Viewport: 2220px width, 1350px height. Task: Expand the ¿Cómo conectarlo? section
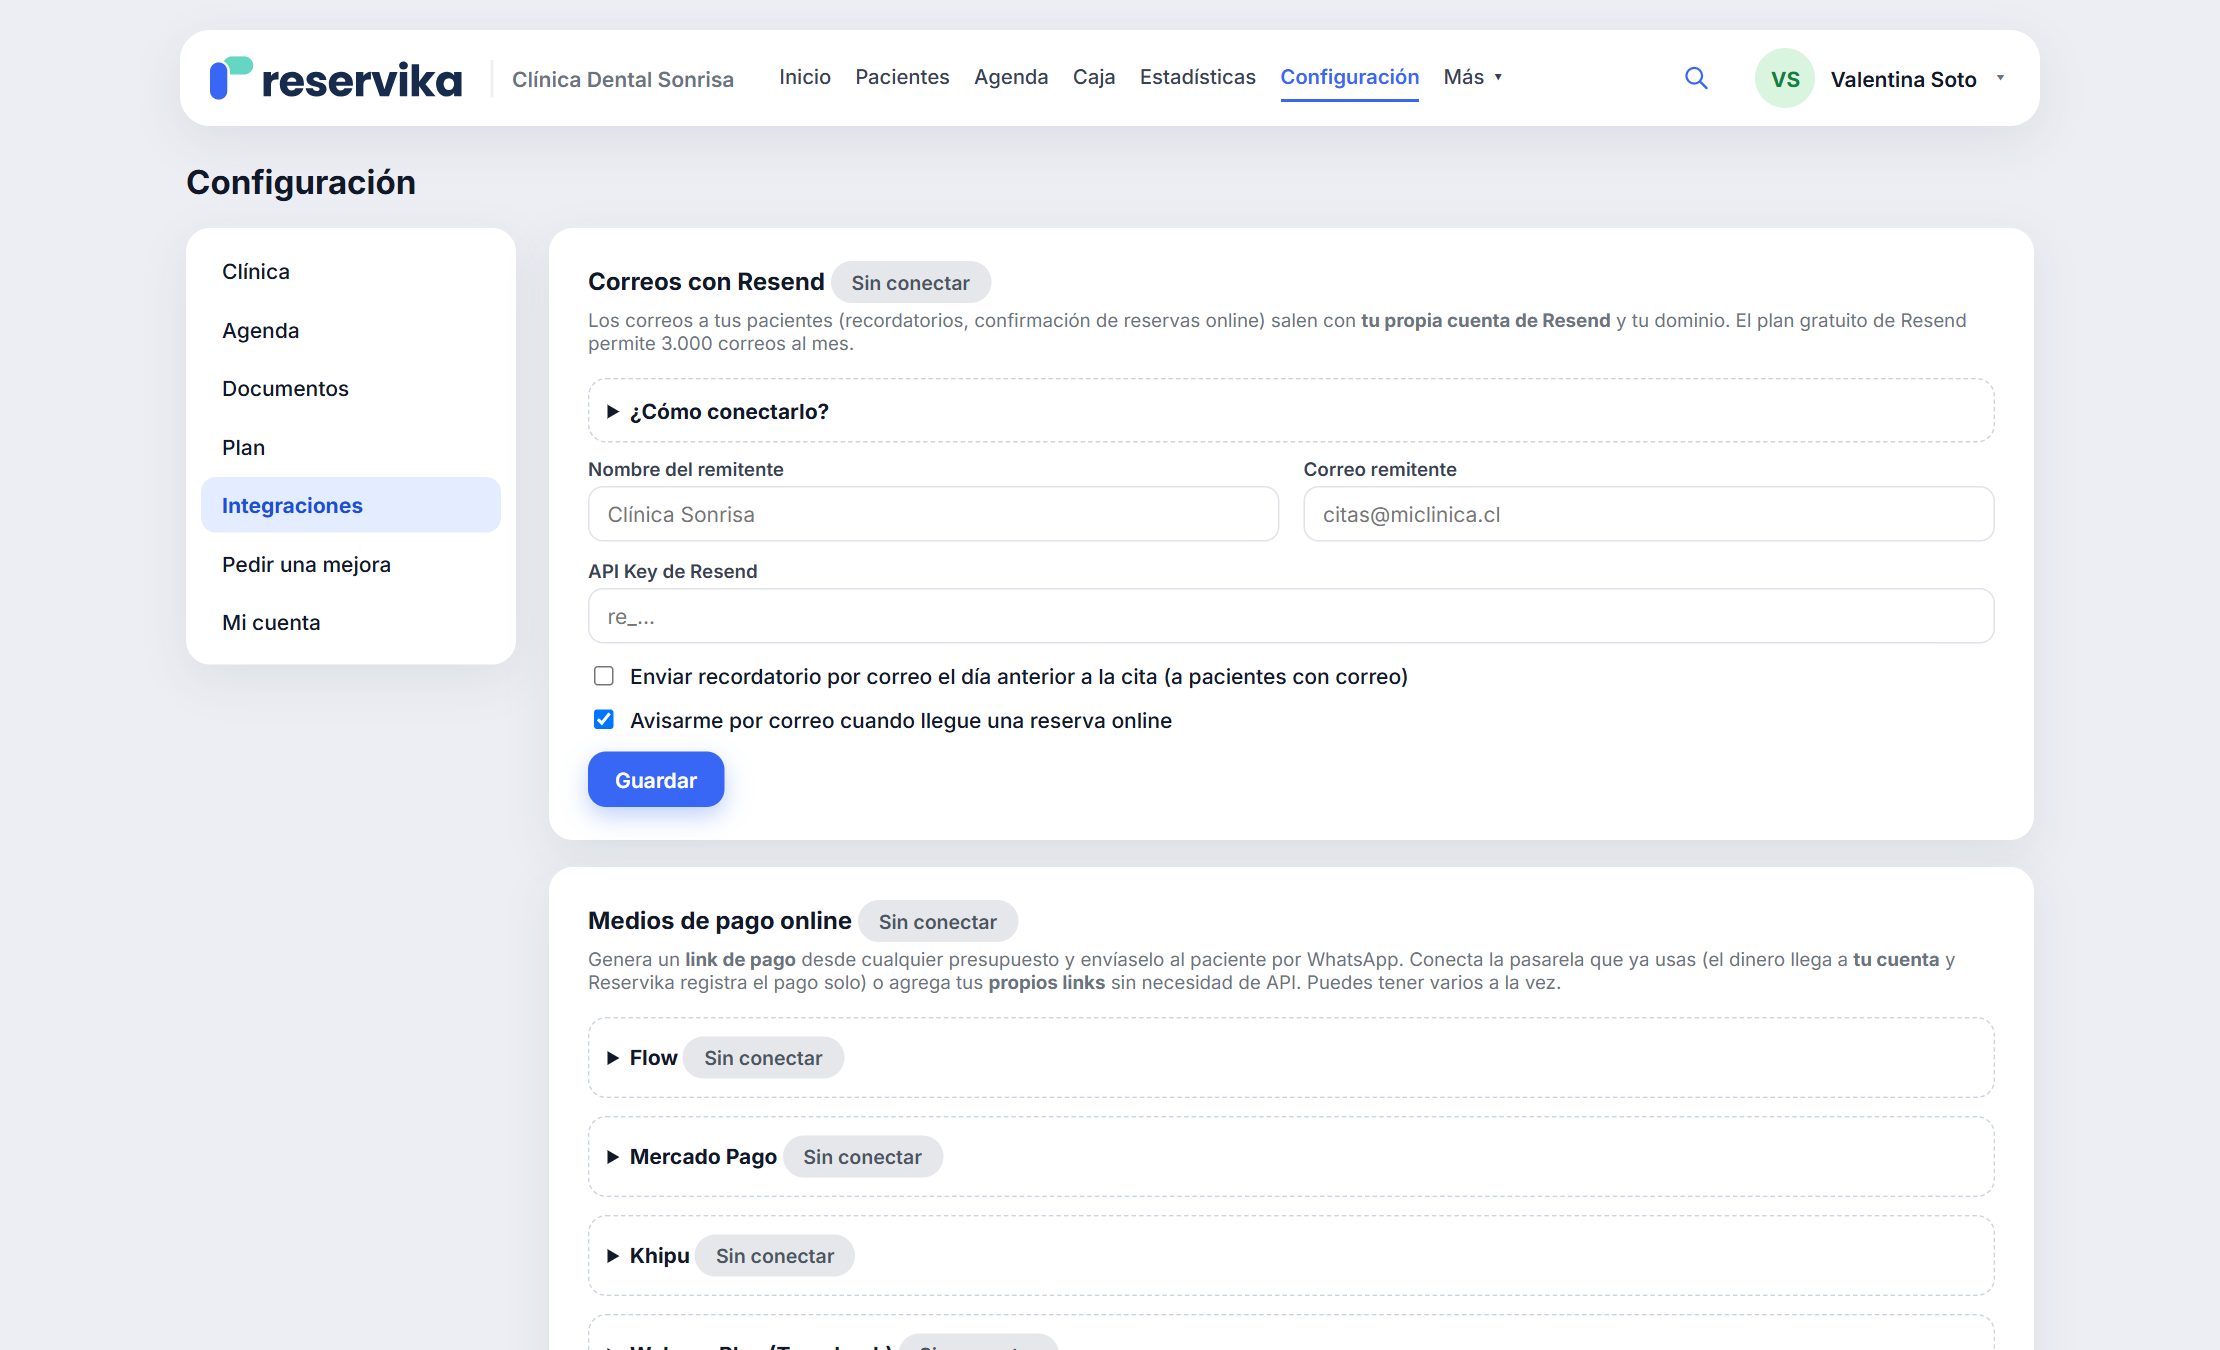(1291, 411)
